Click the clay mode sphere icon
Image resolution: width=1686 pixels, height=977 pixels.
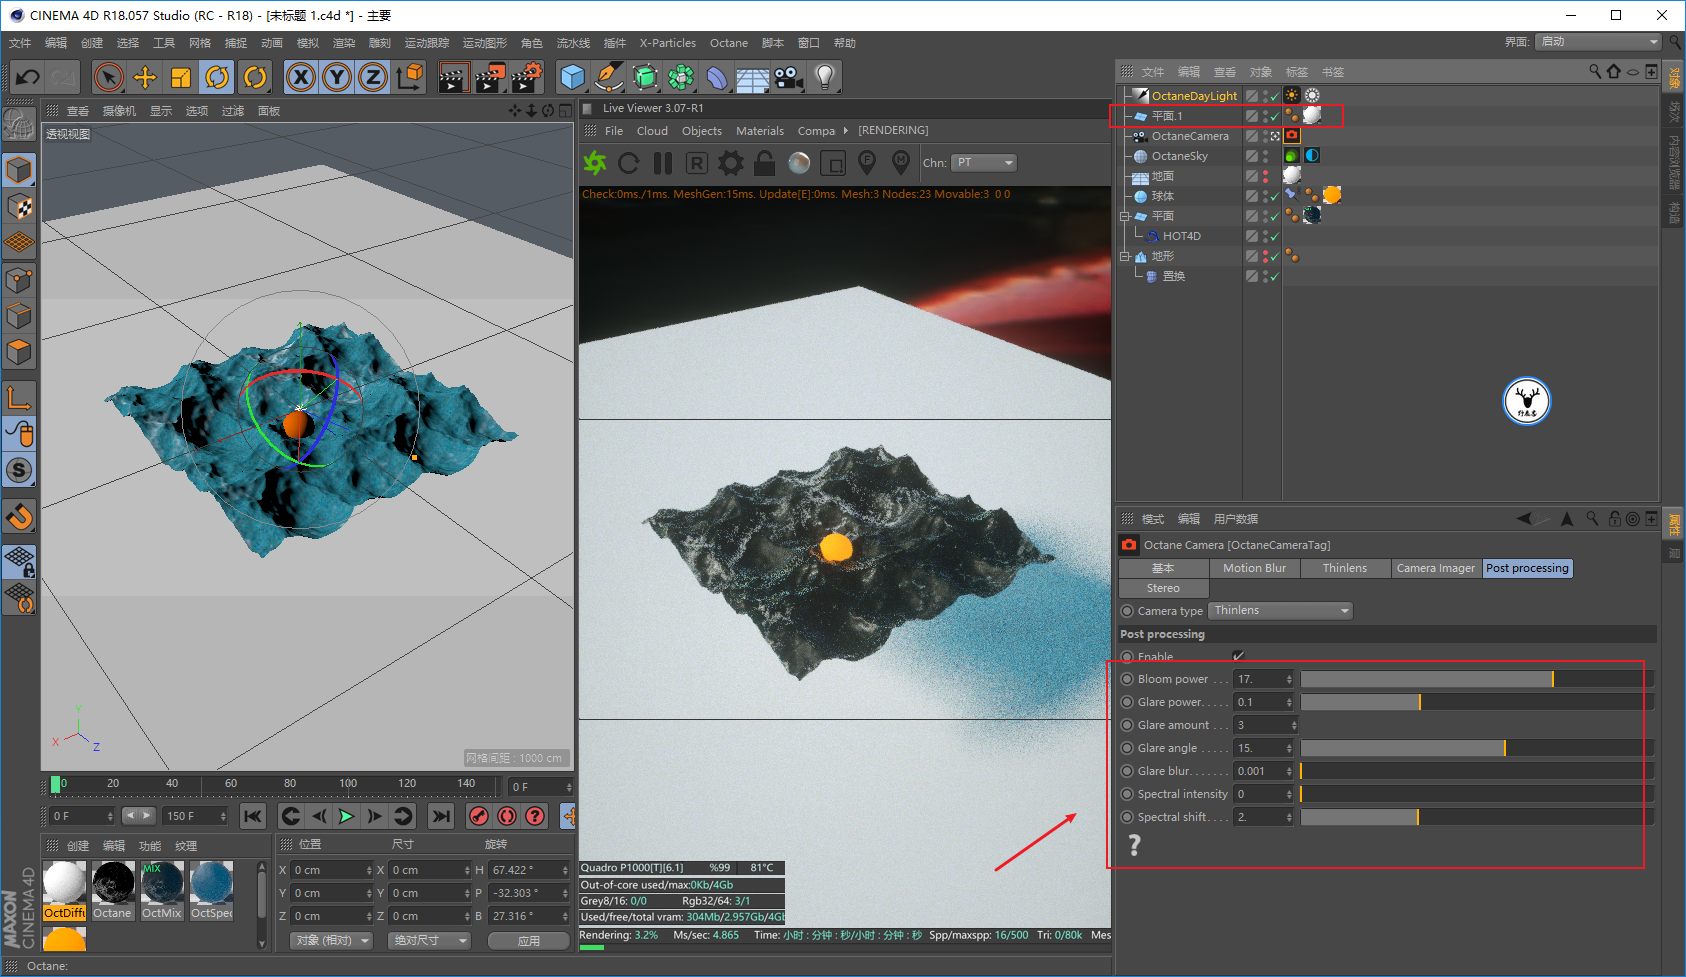(x=799, y=162)
